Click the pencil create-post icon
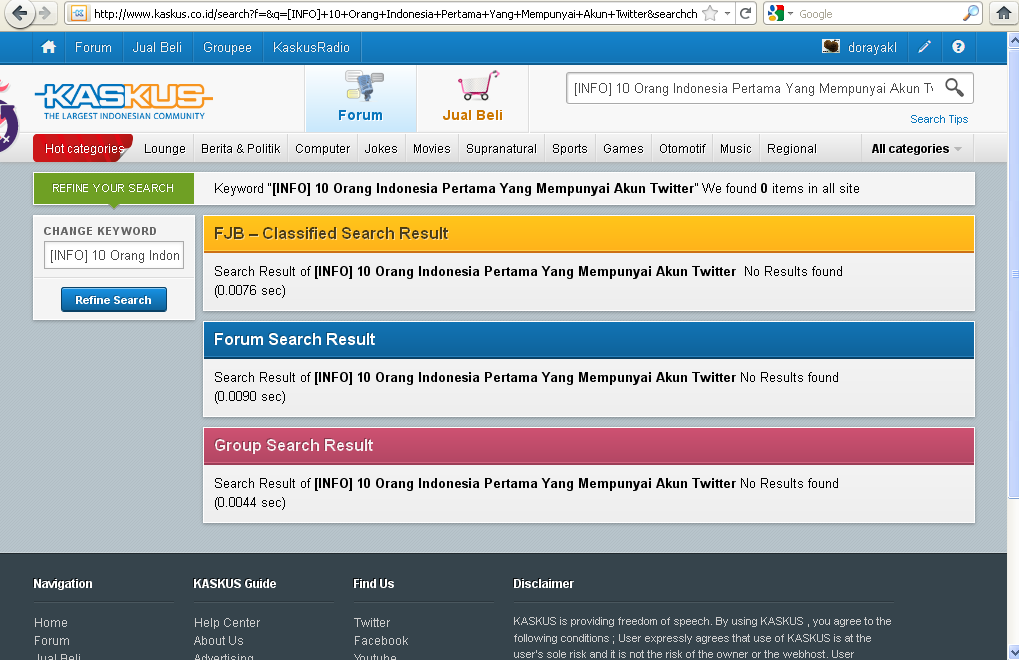 (924, 47)
